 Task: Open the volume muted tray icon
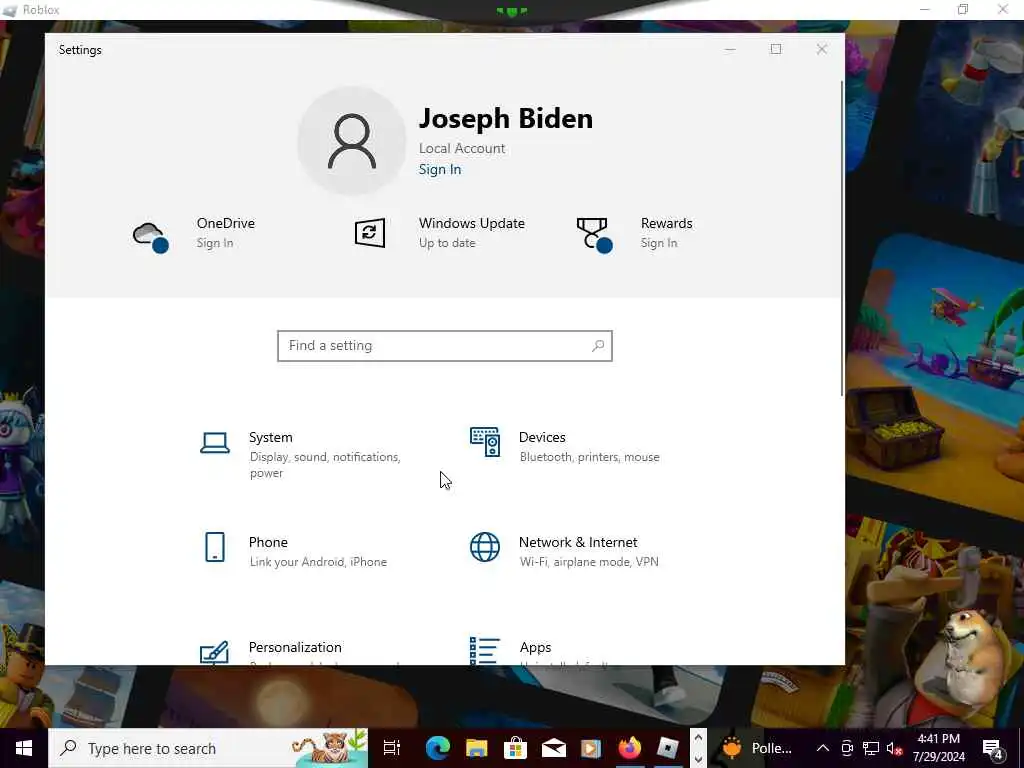pyautogui.click(x=894, y=748)
